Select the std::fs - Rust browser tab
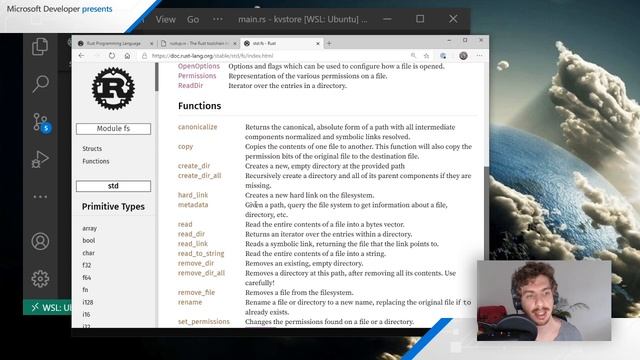This screenshot has width=640, height=360. (x=282, y=43)
